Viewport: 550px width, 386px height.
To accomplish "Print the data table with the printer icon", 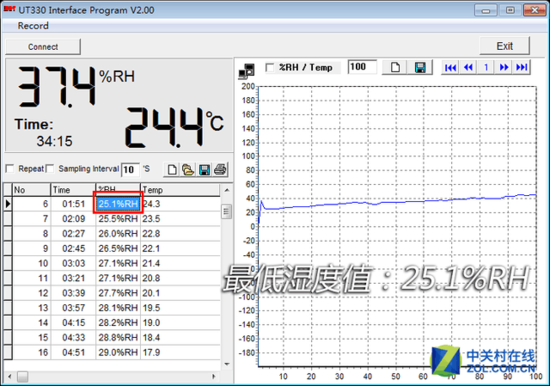I will 220,170.
